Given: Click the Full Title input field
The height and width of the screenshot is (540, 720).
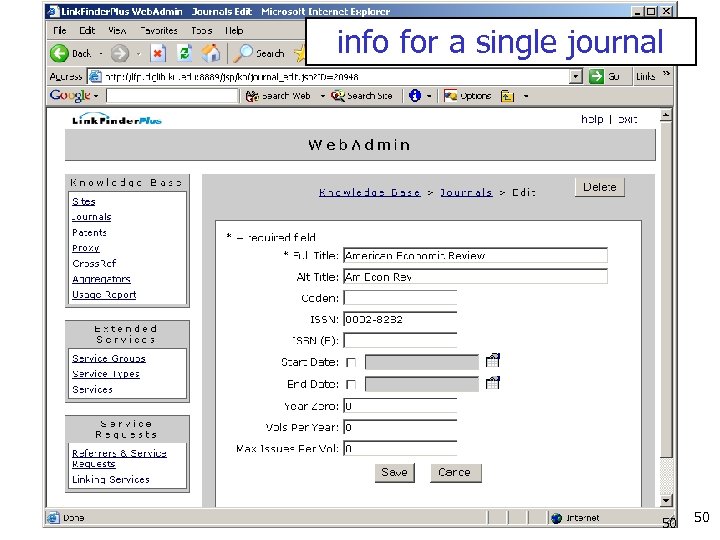Looking at the screenshot, I should (x=475, y=255).
